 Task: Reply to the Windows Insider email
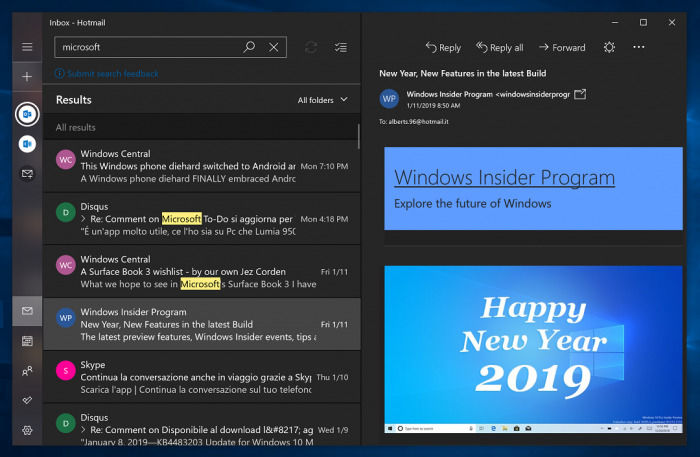443,47
